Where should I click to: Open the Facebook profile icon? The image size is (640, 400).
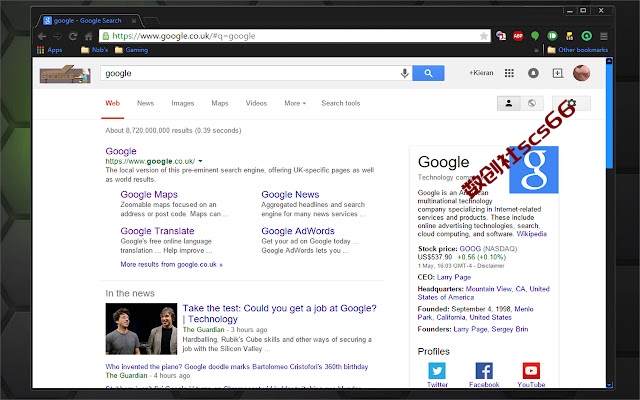[484, 371]
